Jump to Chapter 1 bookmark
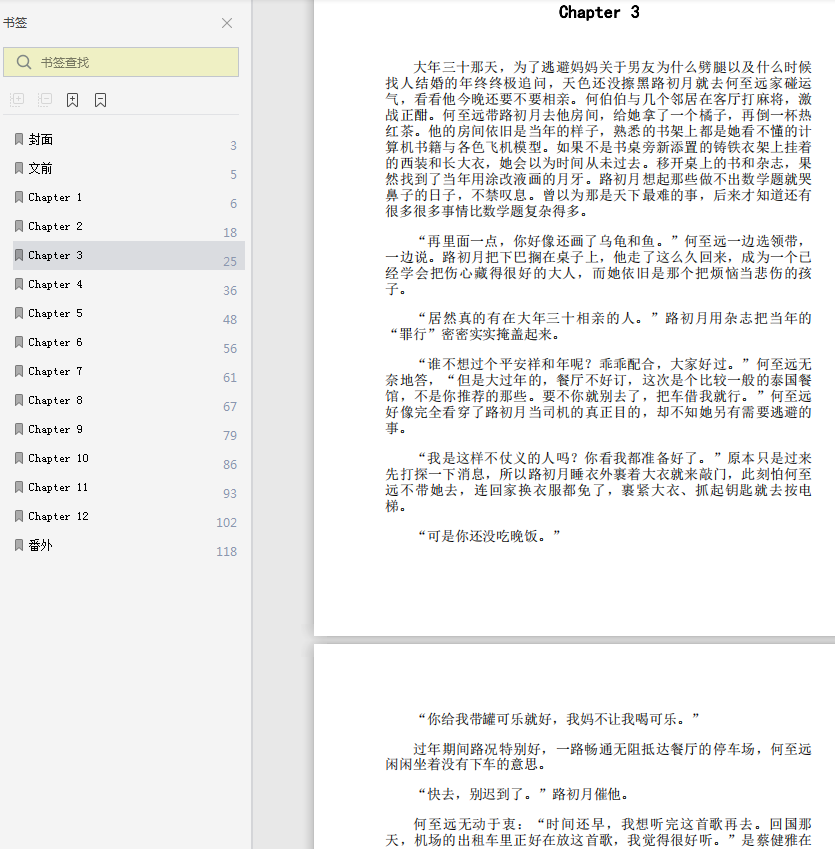The width and height of the screenshot is (835, 849). coord(129,198)
